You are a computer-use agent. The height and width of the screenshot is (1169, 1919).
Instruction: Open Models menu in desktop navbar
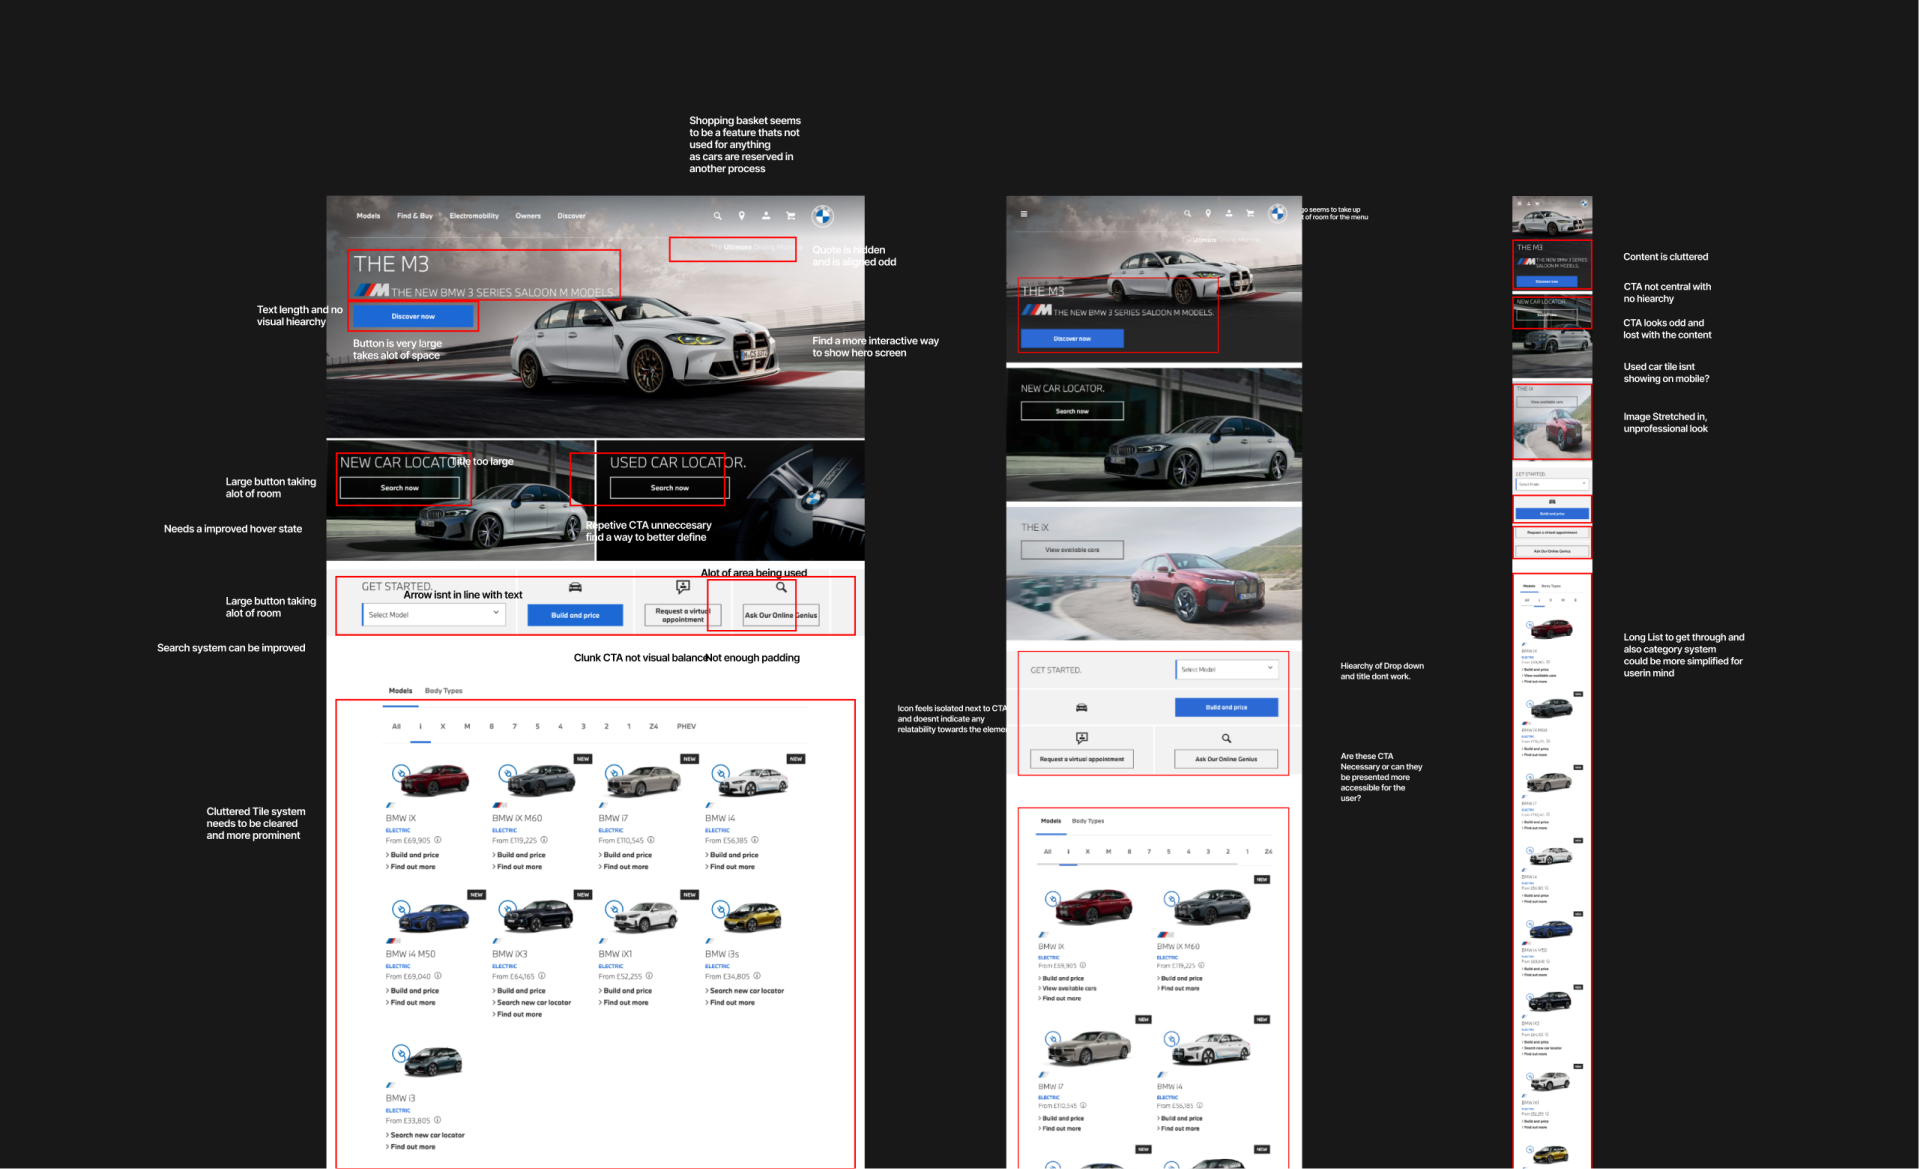tap(369, 216)
